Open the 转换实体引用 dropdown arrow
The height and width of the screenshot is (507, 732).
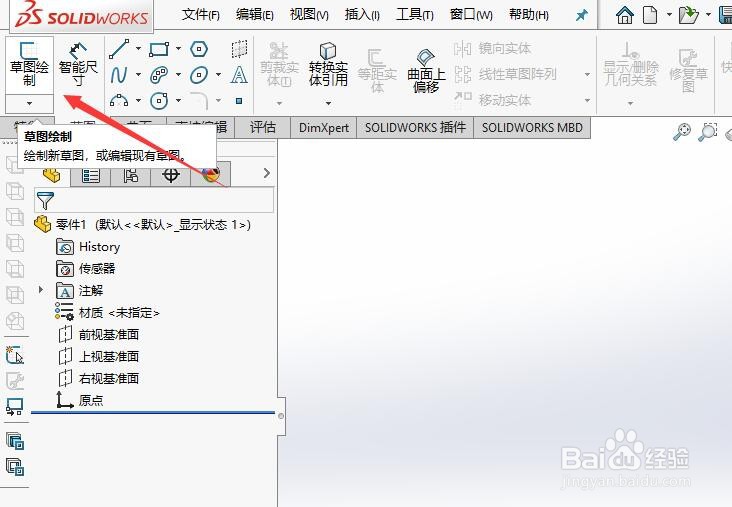pyautogui.click(x=328, y=103)
